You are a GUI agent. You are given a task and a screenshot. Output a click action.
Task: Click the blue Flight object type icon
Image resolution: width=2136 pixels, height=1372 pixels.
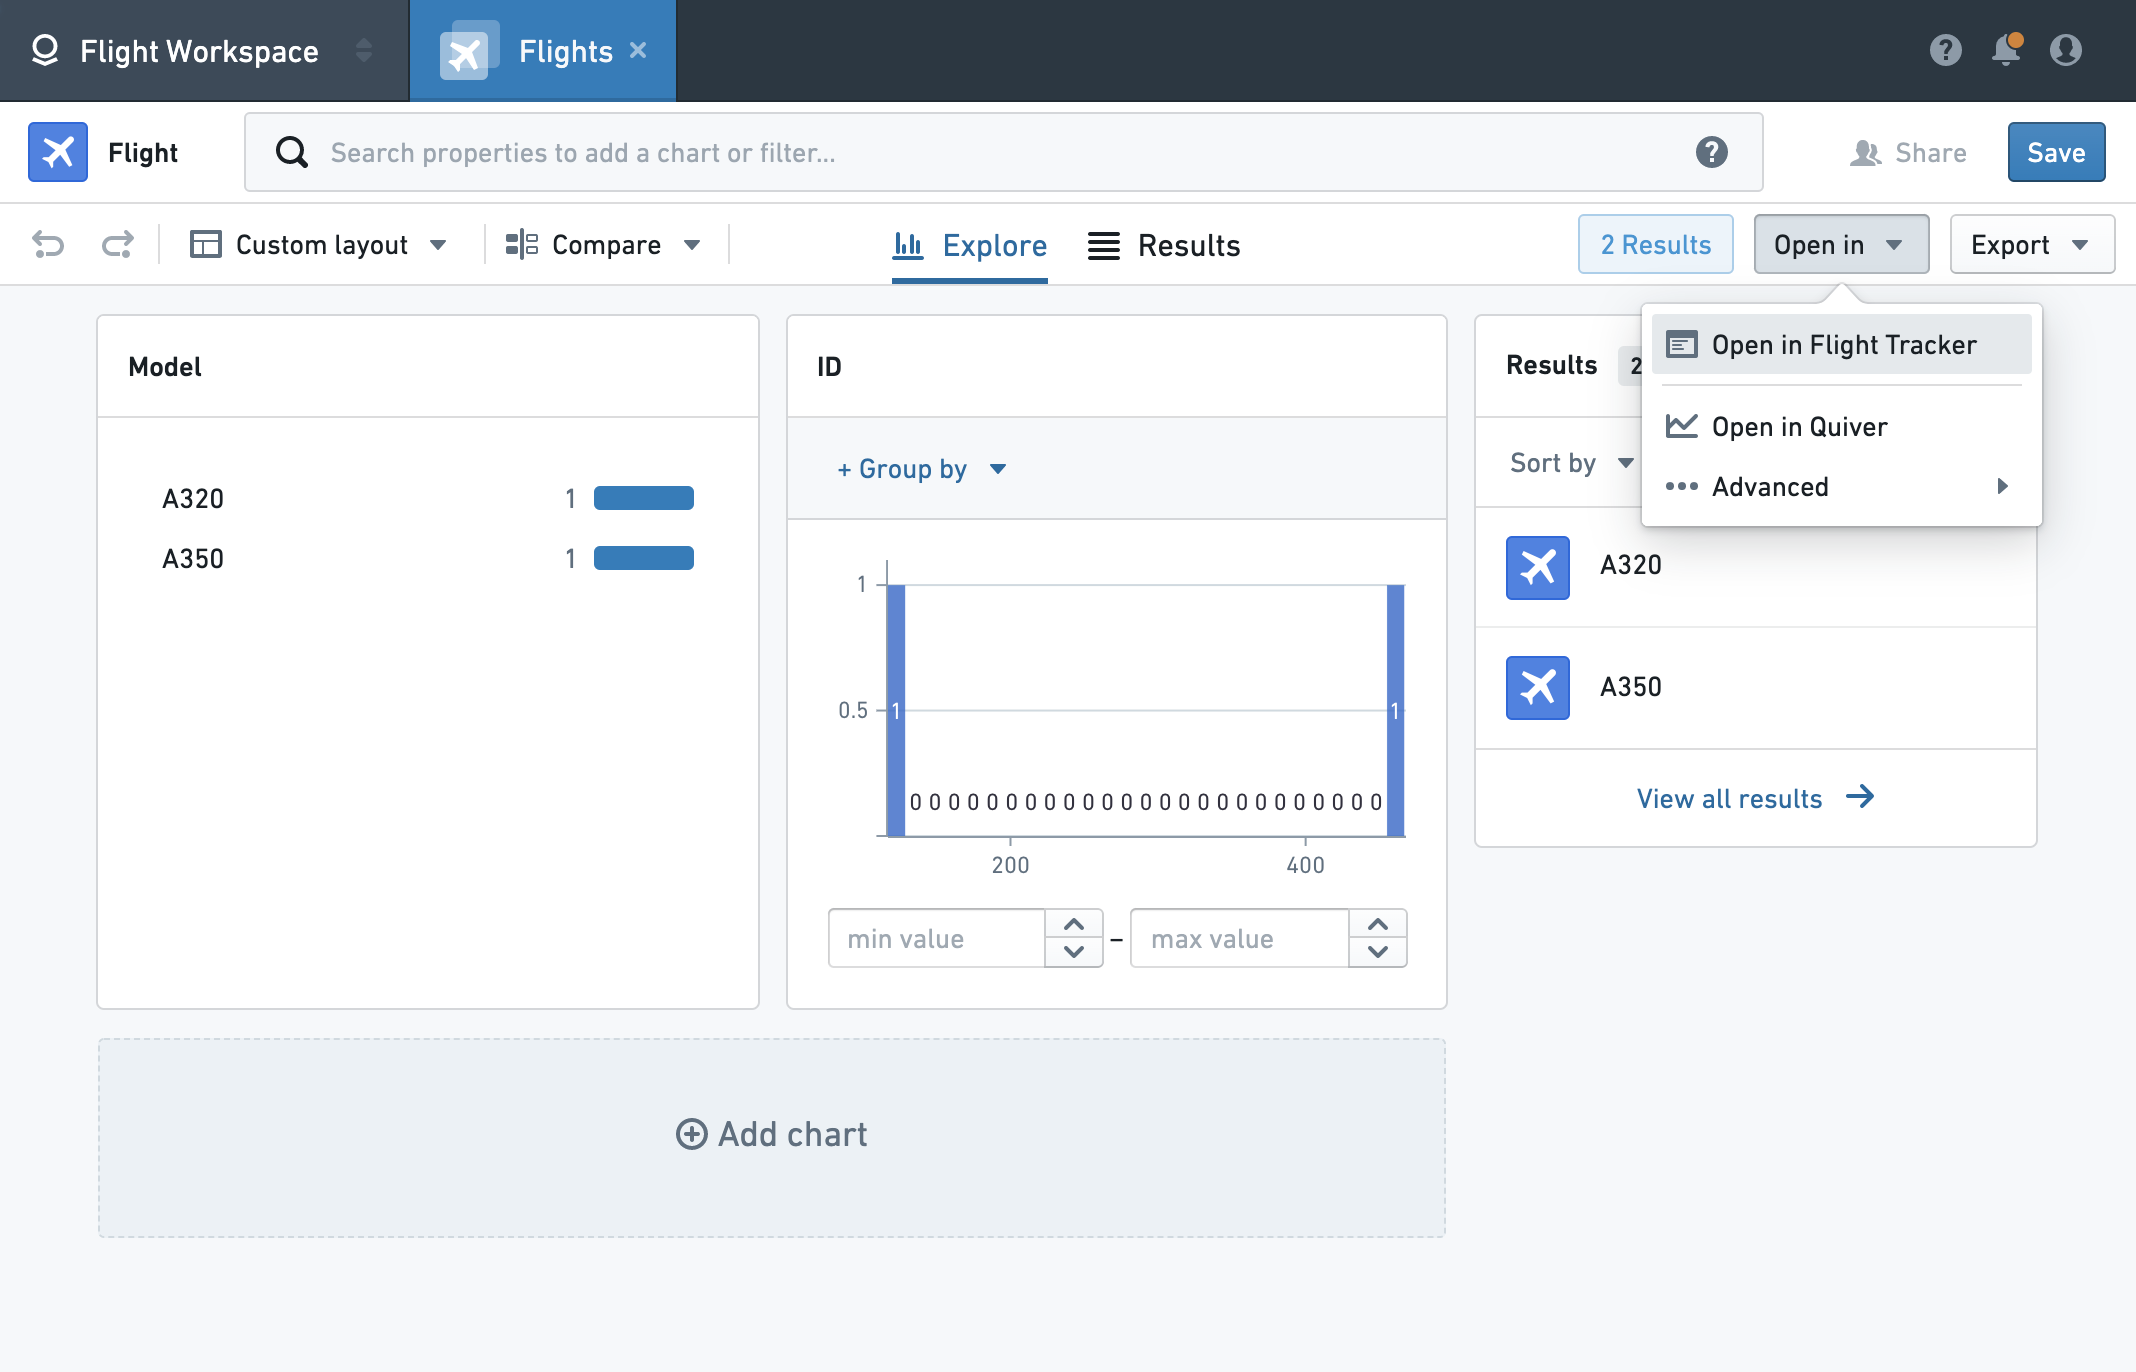(x=58, y=152)
